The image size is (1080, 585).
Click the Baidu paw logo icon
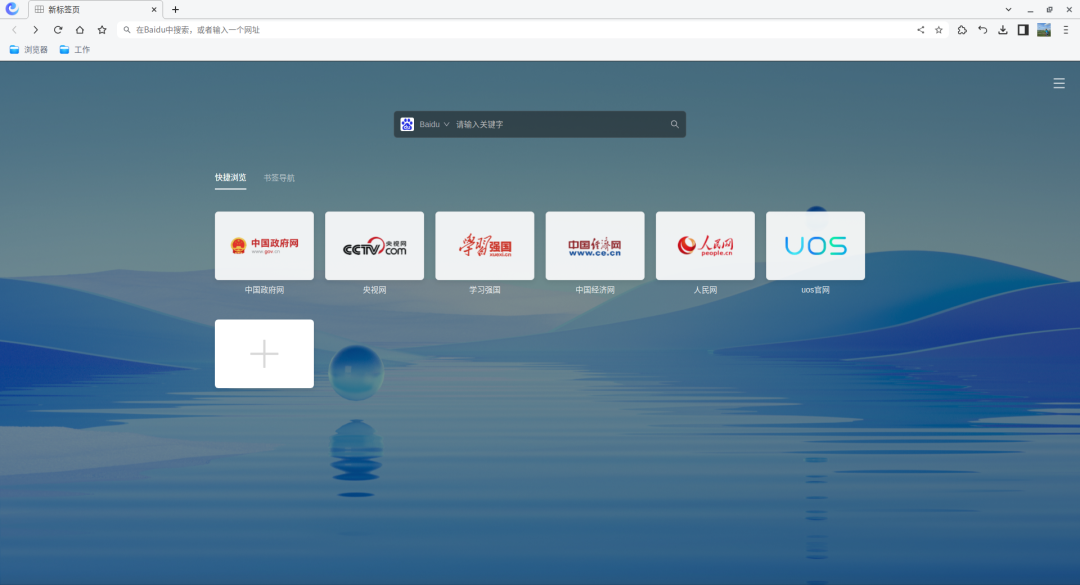pyautogui.click(x=407, y=124)
